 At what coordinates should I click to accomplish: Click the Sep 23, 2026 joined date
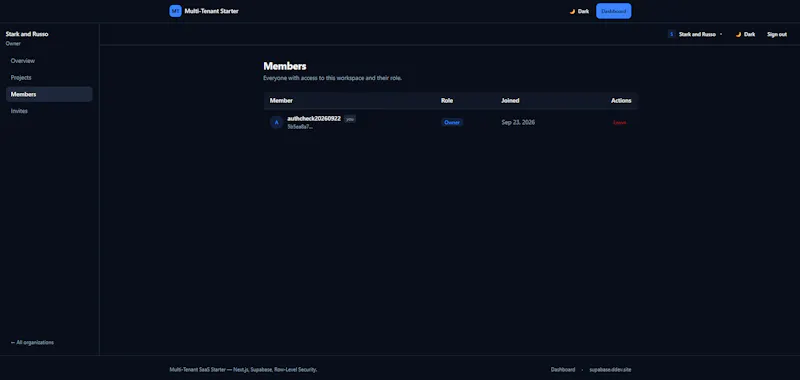[x=518, y=122]
